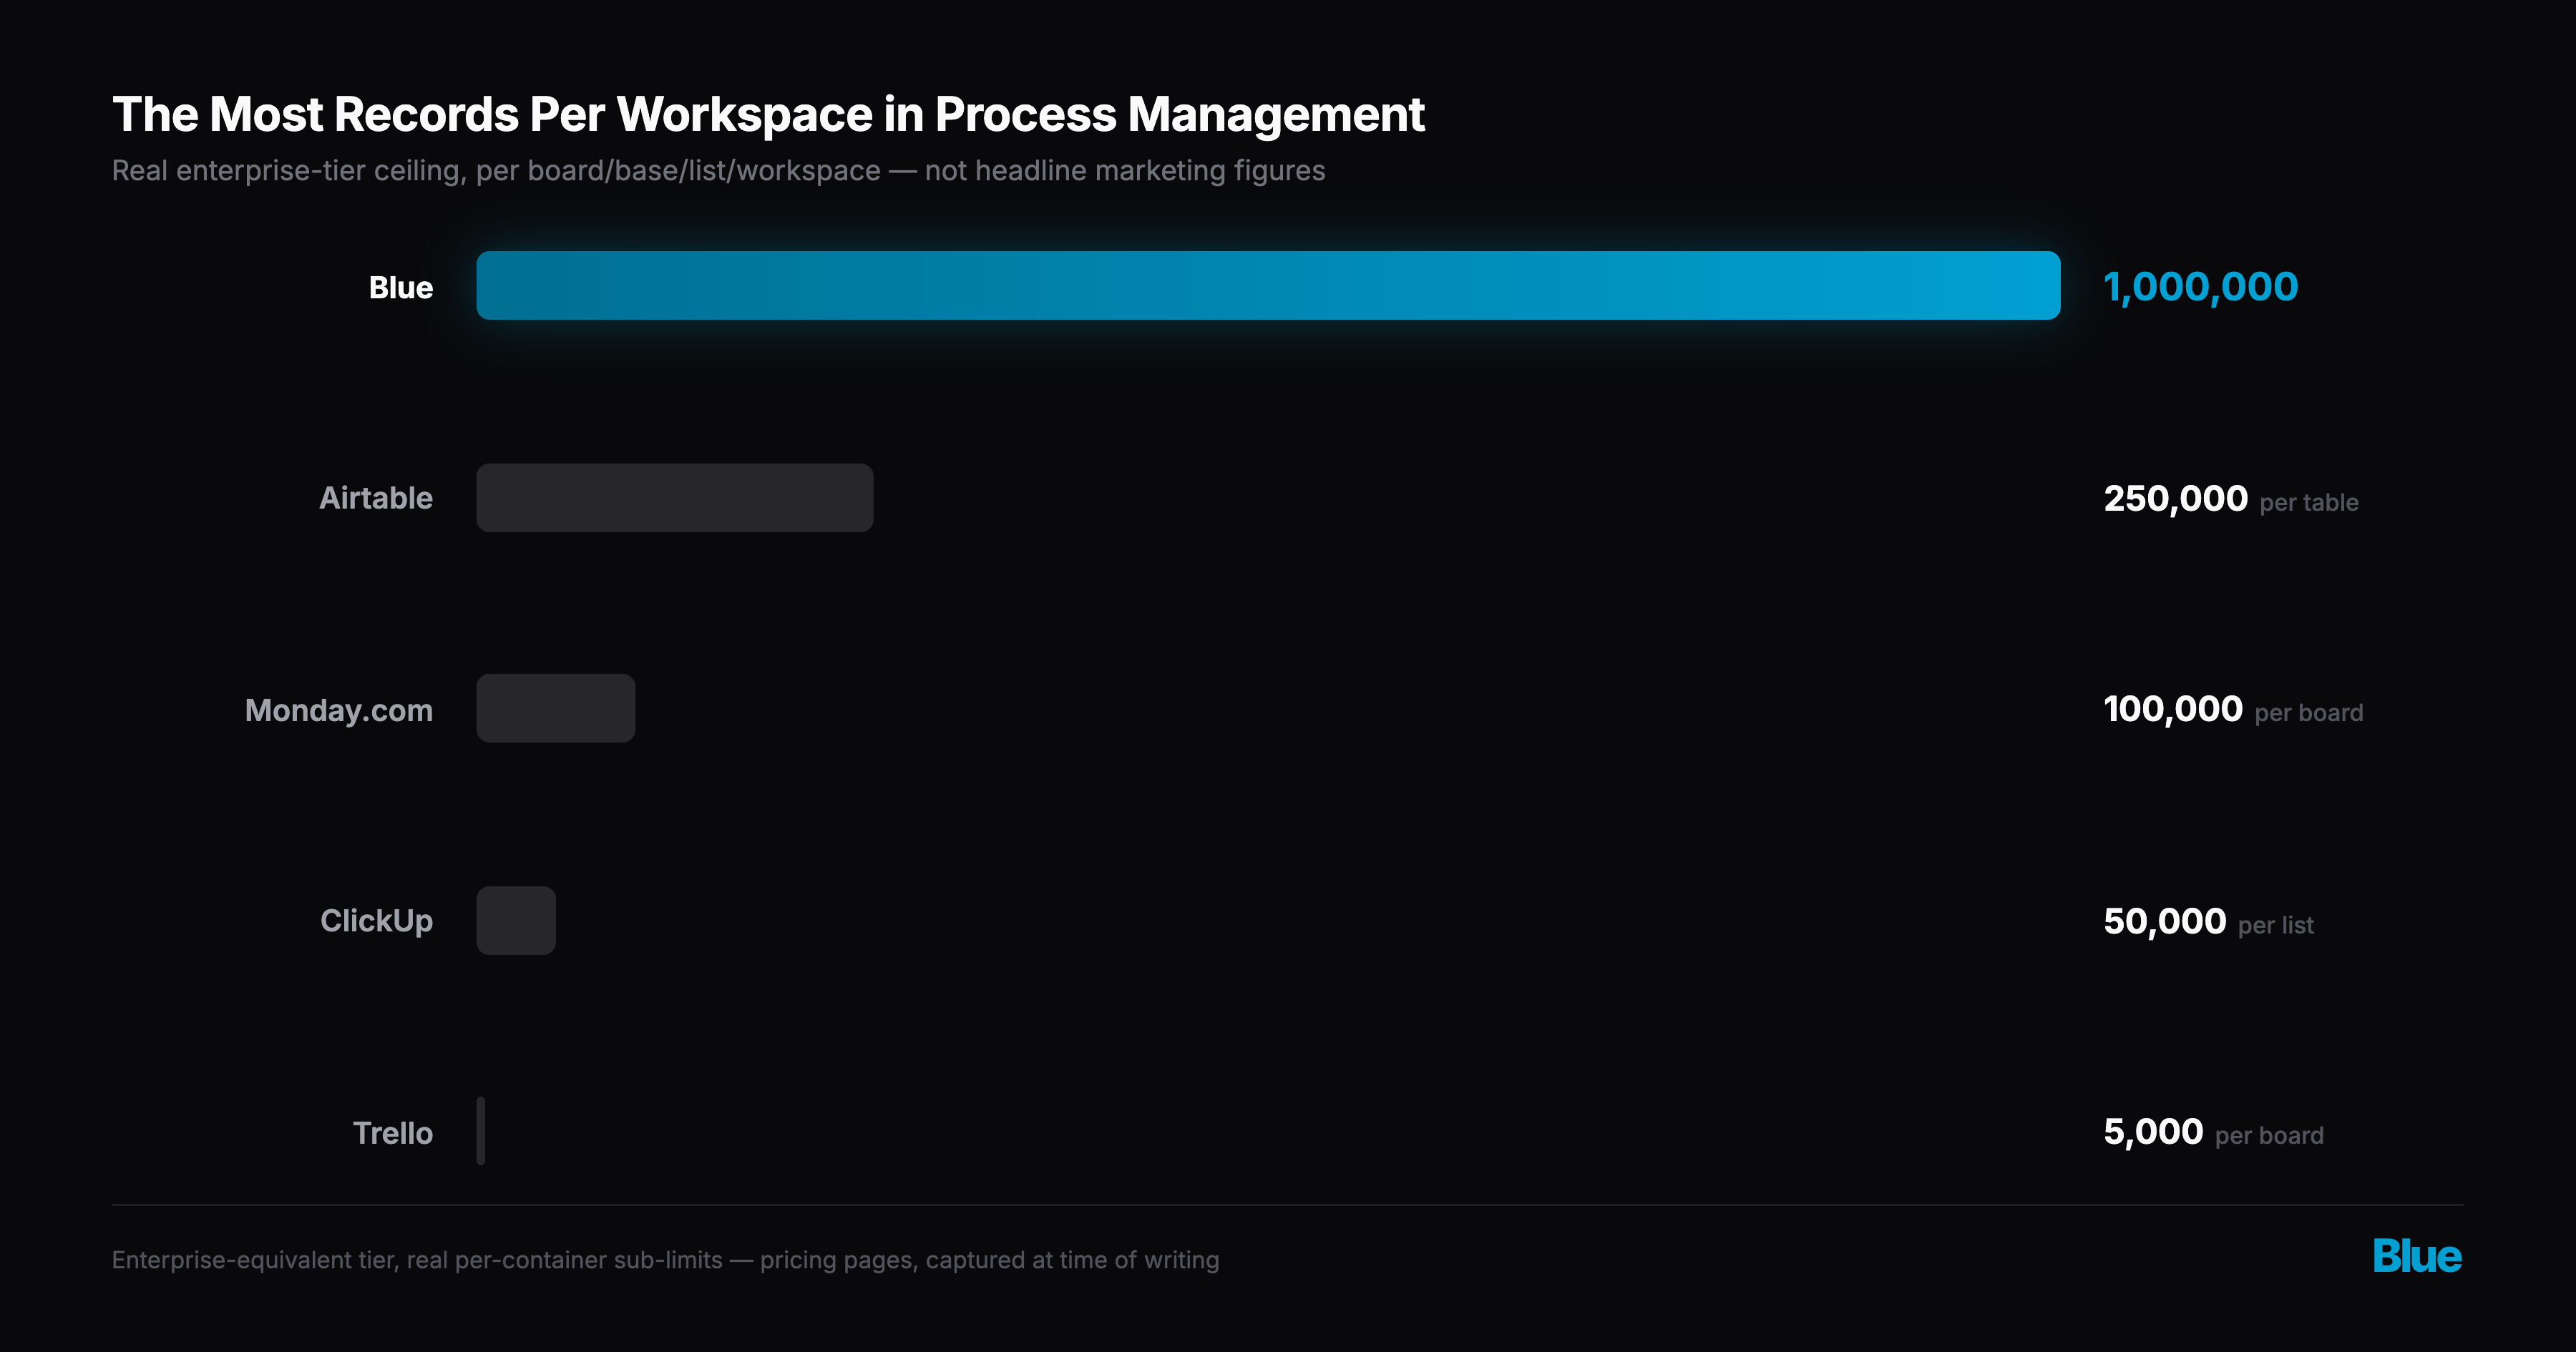The height and width of the screenshot is (1352, 2576).
Task: Click the Monday.com row label
Action: (x=339, y=711)
